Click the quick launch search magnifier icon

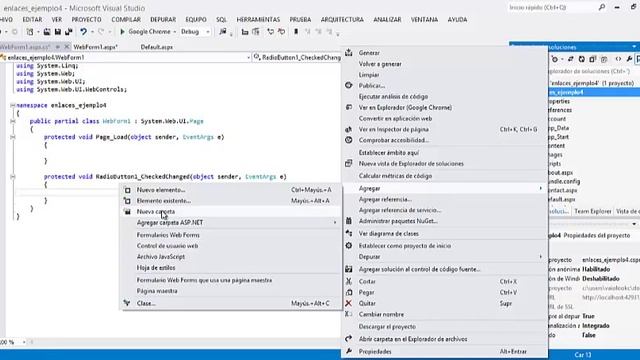tap(602, 7)
